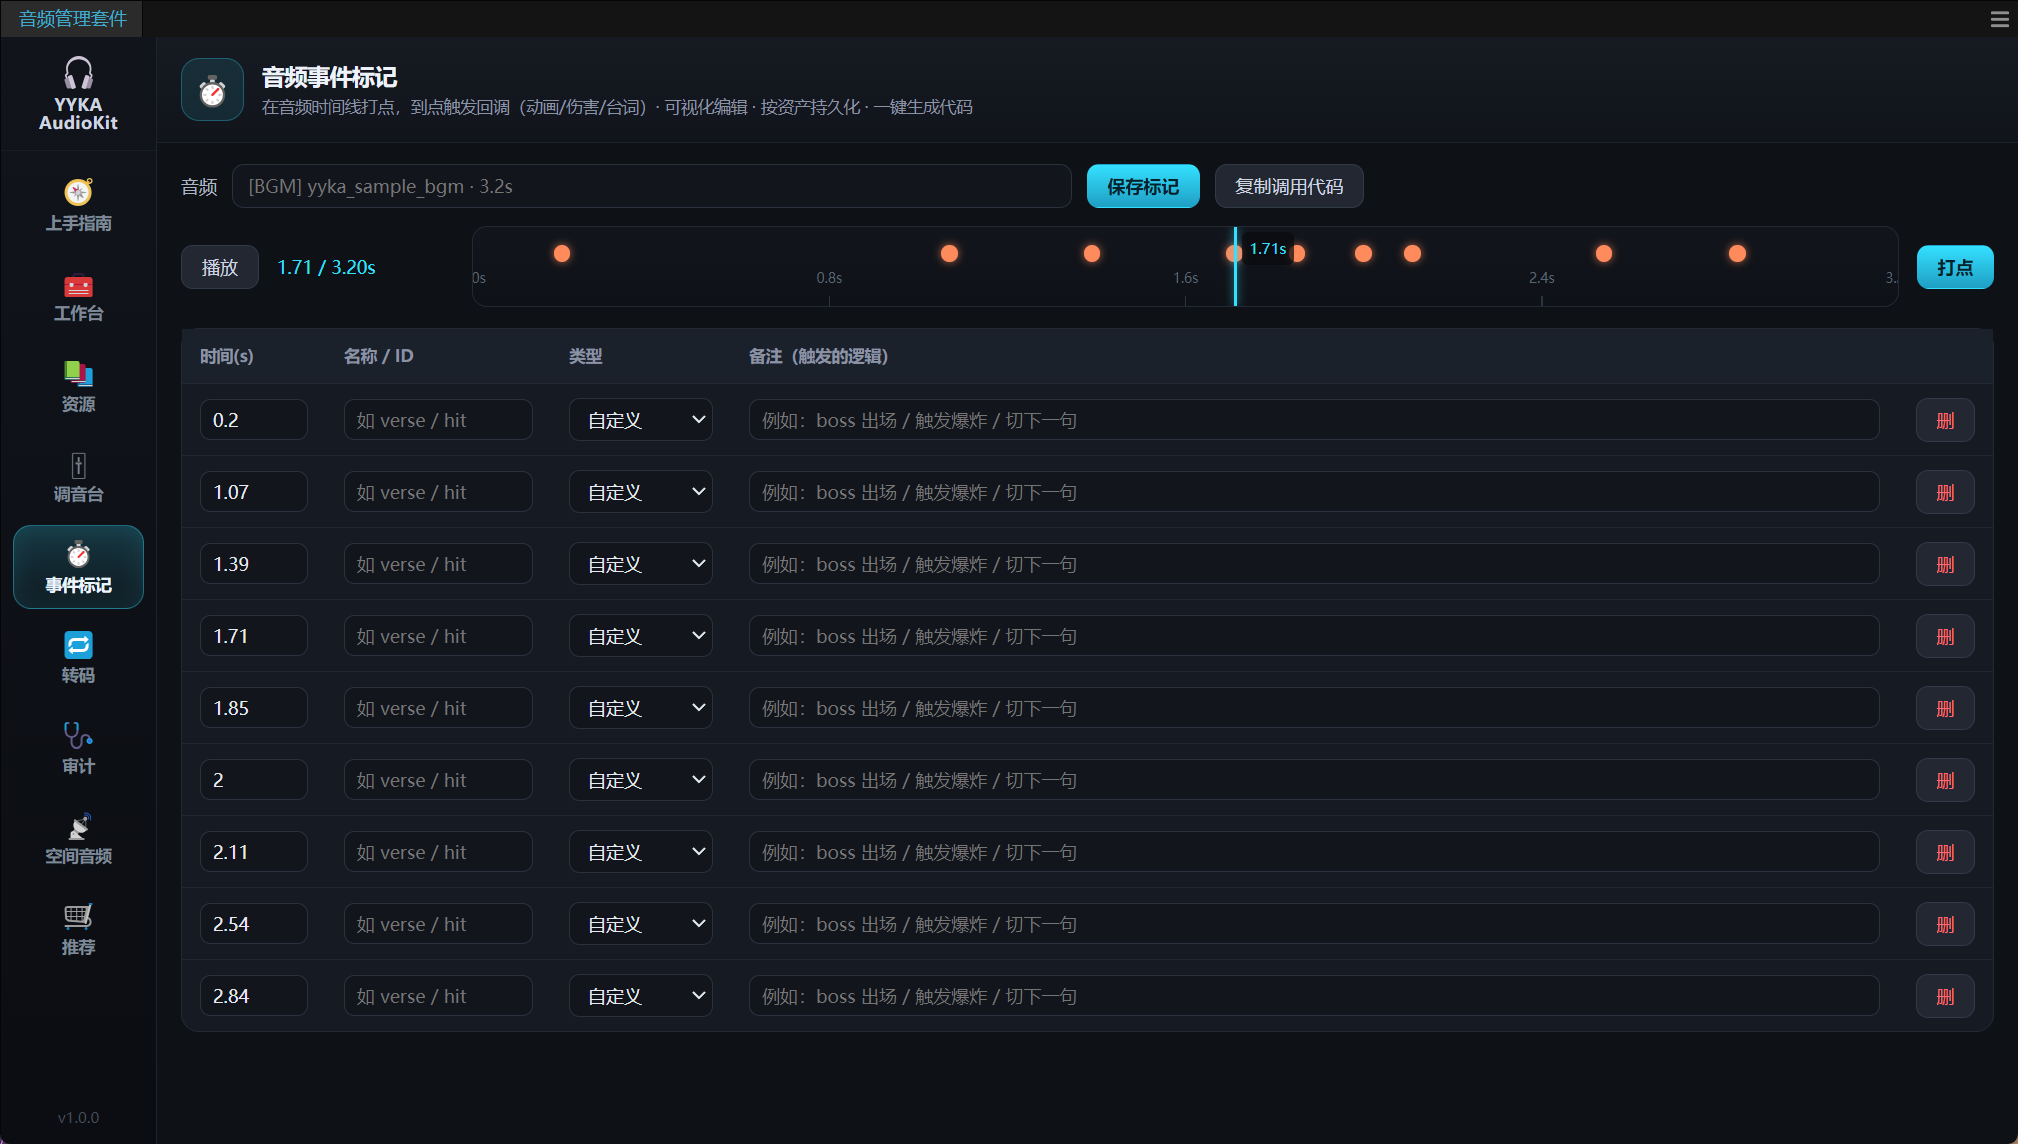The height and width of the screenshot is (1144, 2018).
Task: Click the note field in the 1.39 row
Action: 1314,564
